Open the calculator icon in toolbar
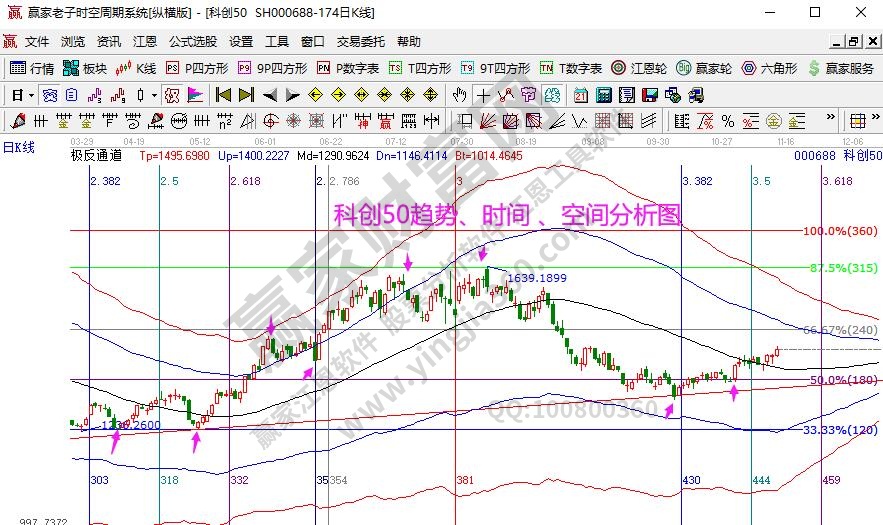This screenshot has width=883, height=525. 603,95
